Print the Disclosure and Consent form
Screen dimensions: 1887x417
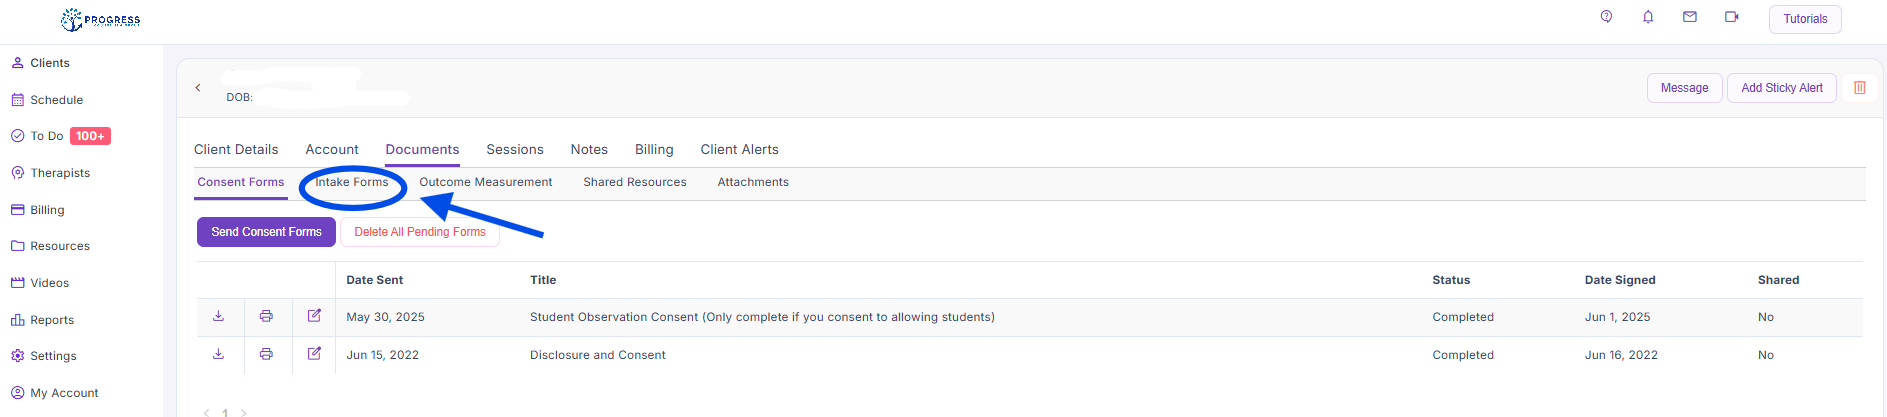tap(266, 354)
